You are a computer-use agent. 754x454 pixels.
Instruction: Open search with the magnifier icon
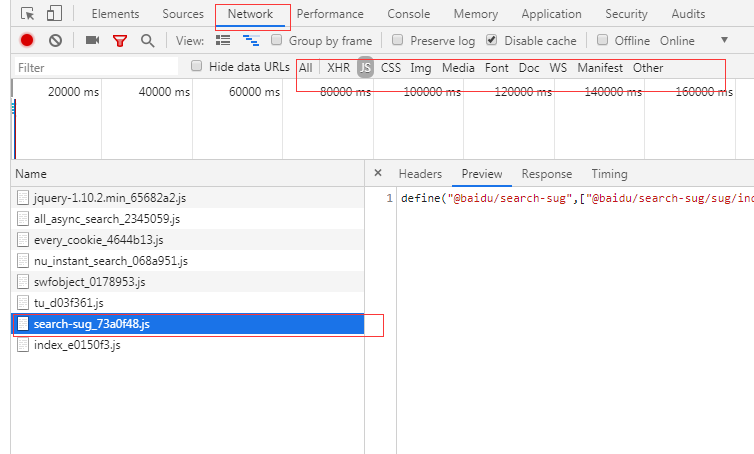tap(148, 41)
